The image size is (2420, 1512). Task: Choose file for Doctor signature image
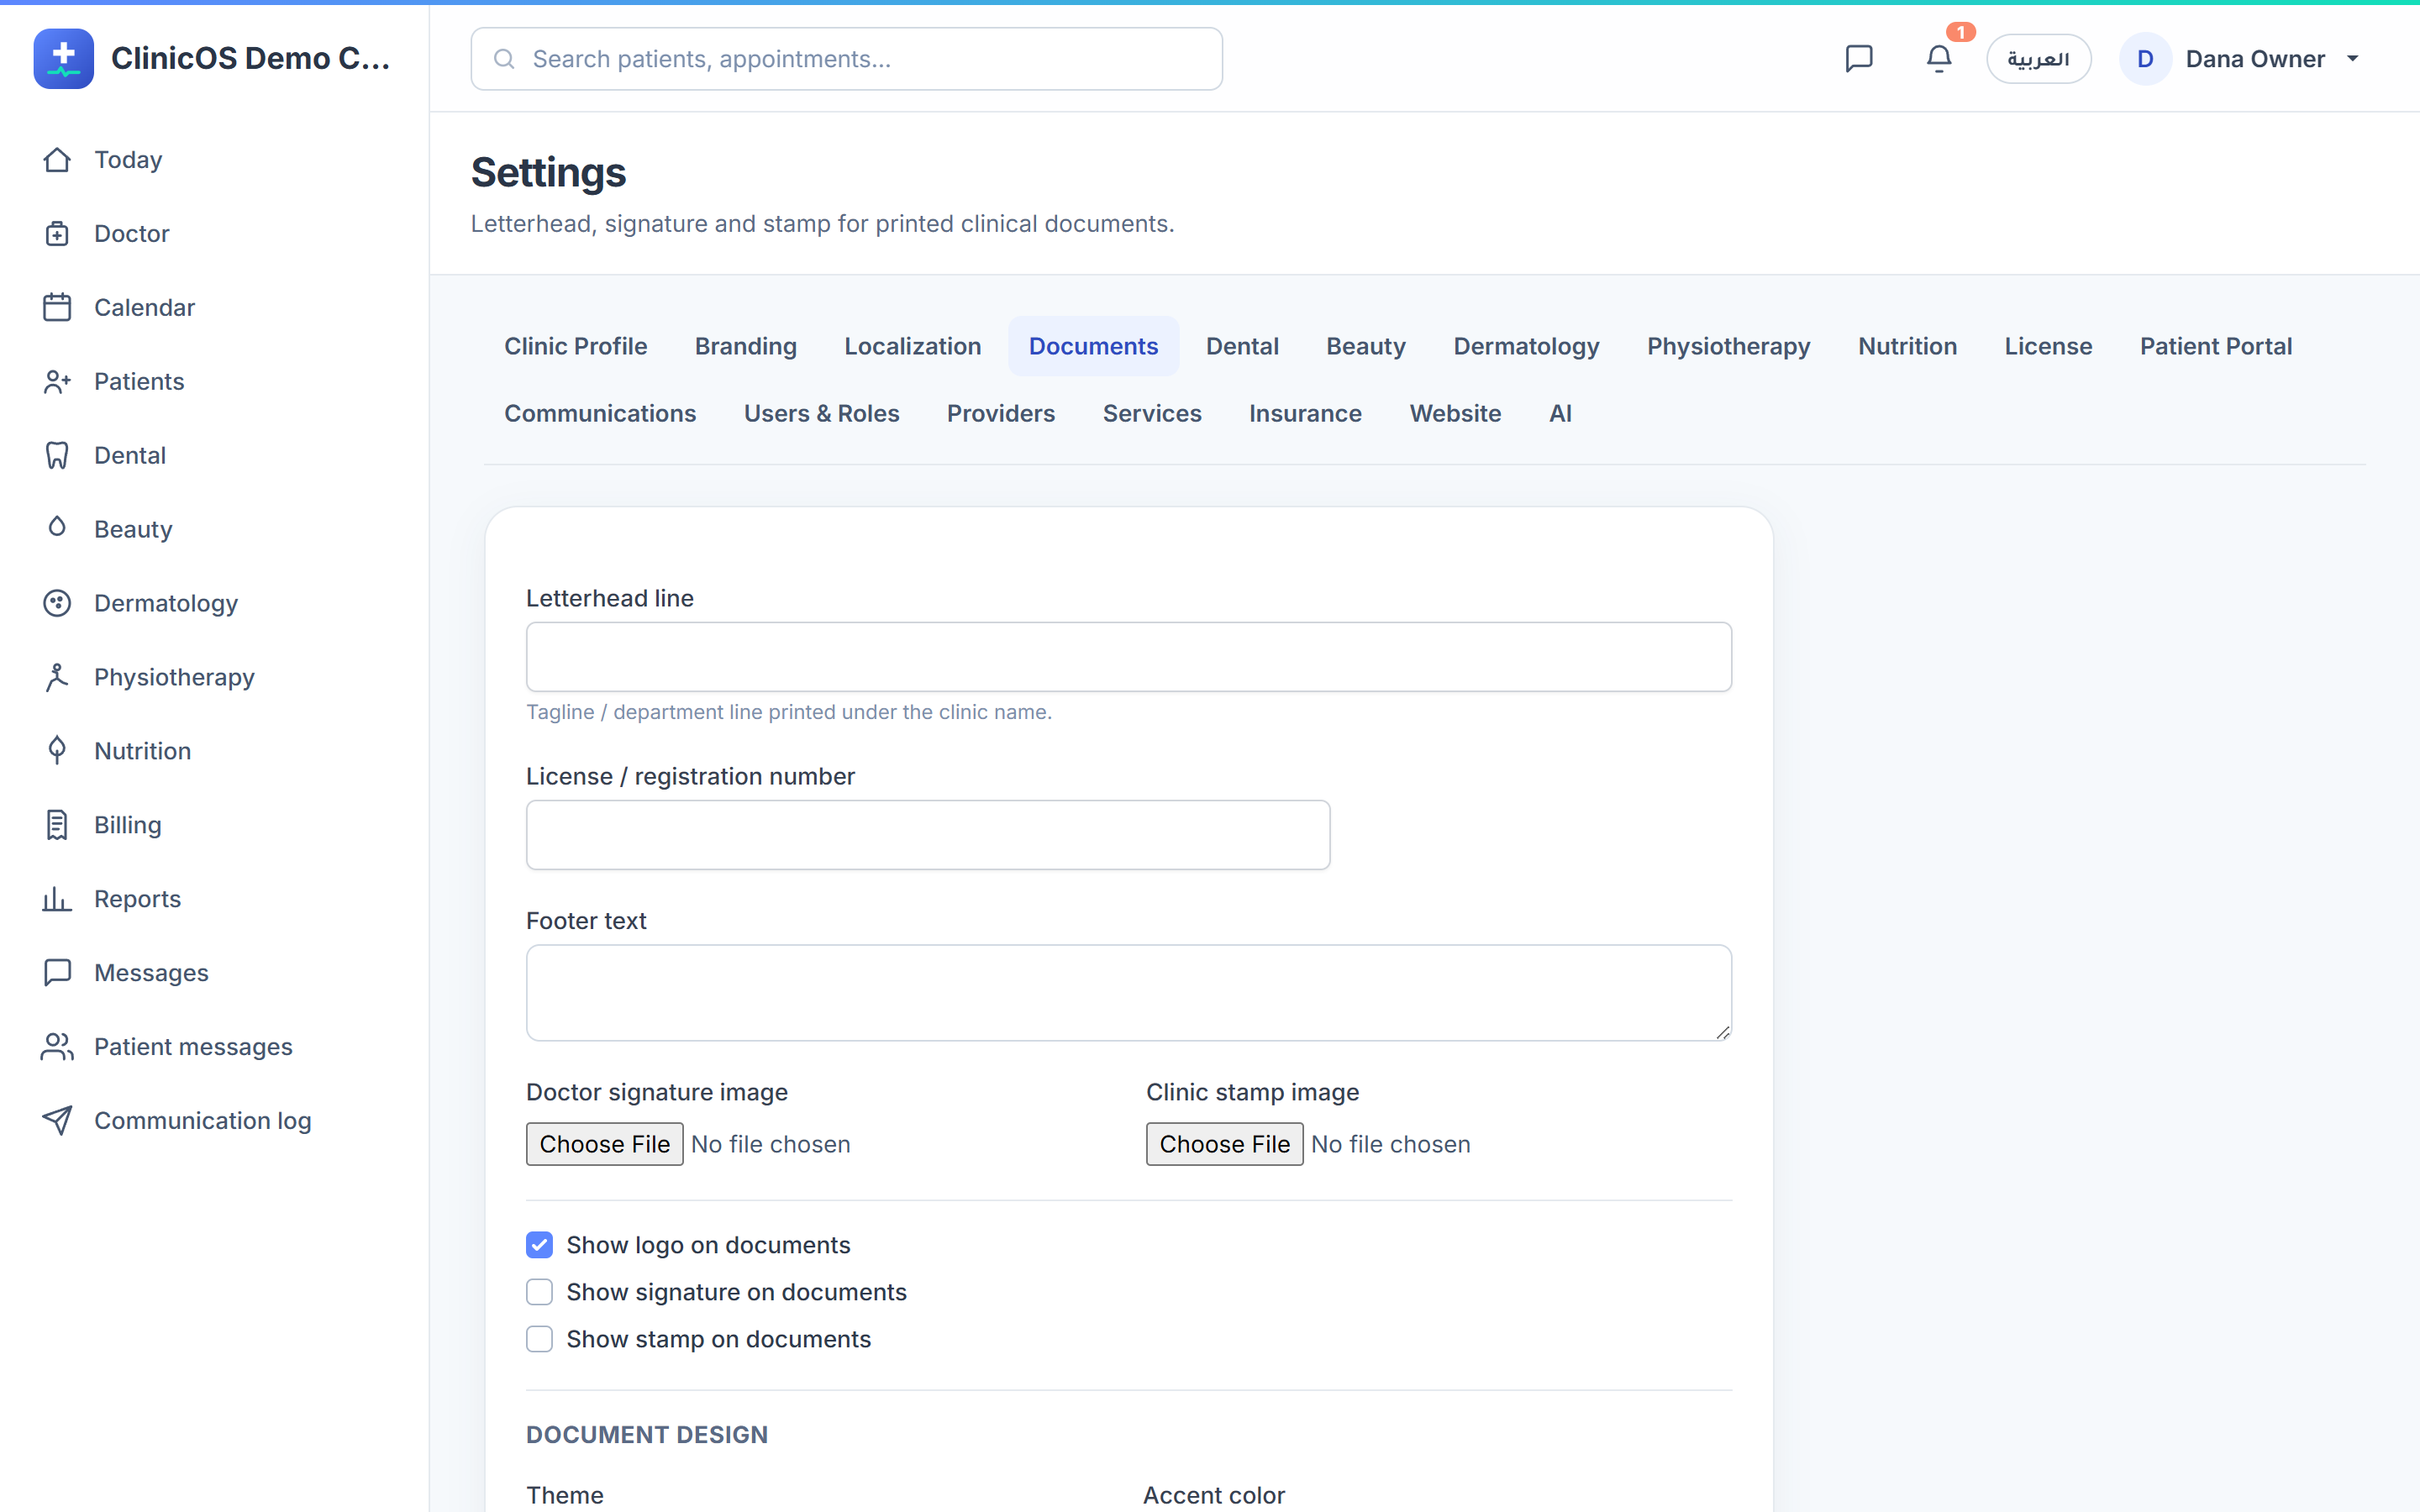(x=604, y=1144)
